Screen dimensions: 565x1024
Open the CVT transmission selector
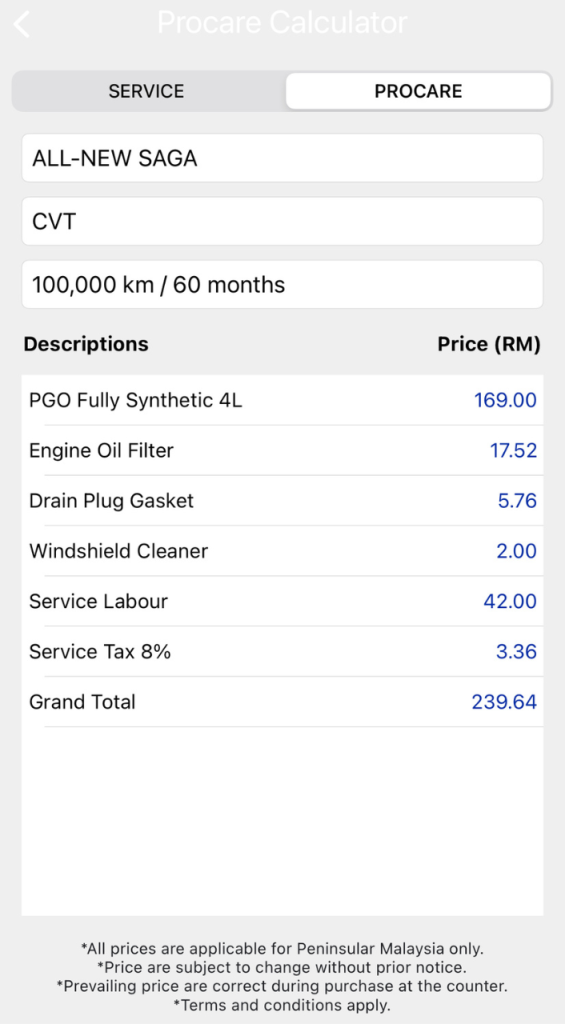tap(282, 221)
